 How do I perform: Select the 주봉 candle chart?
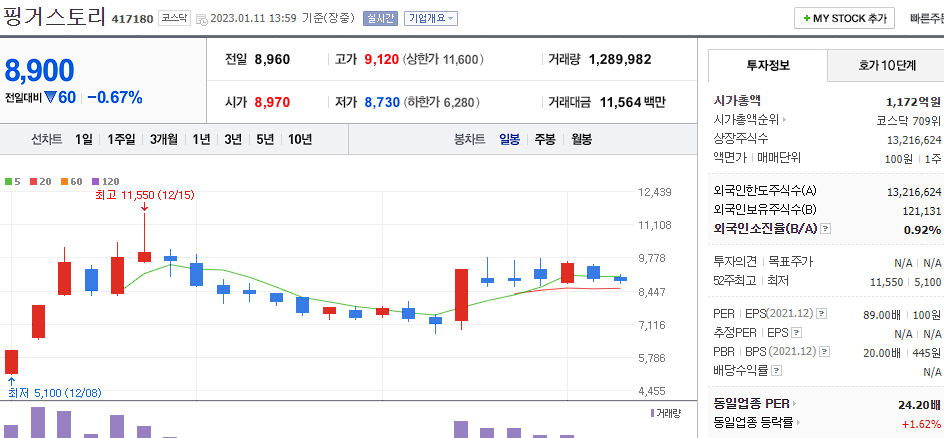(x=545, y=140)
